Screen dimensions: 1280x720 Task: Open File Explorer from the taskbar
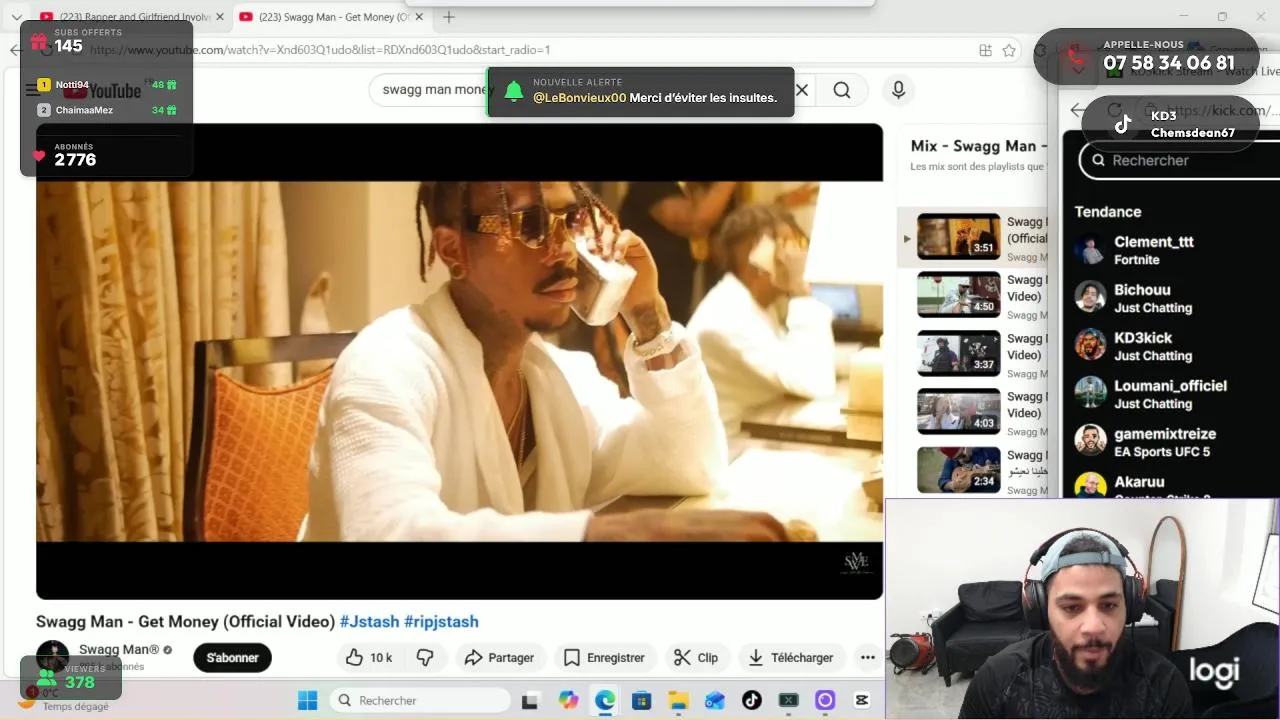[x=678, y=700]
